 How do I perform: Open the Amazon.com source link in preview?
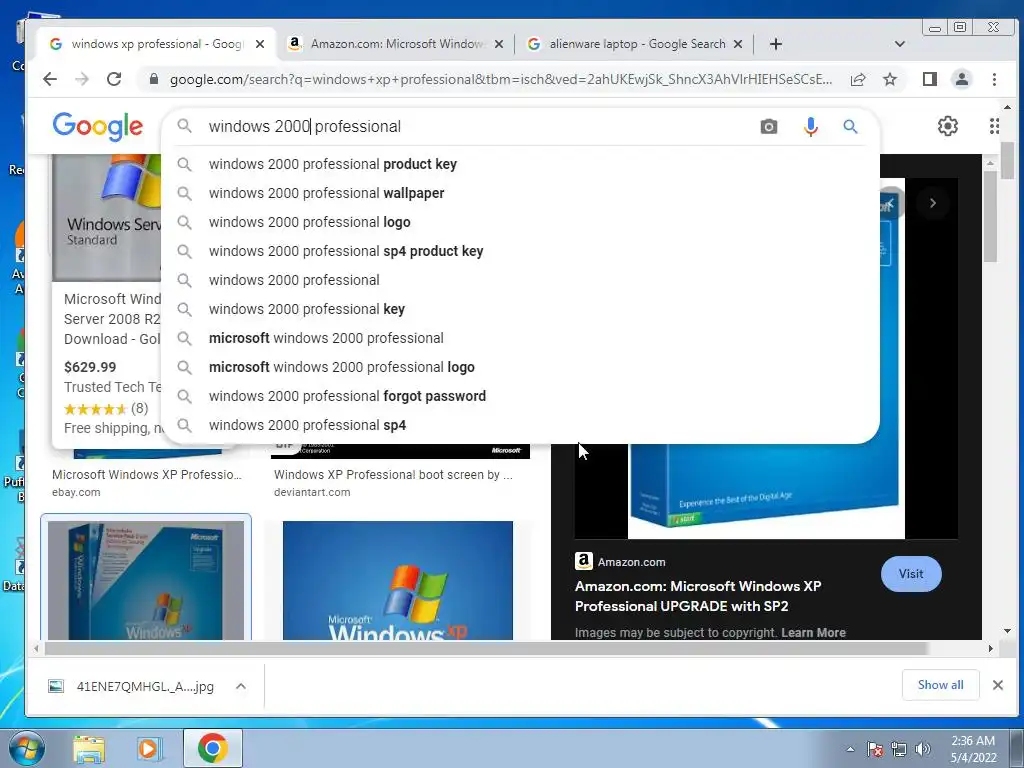tap(620, 562)
